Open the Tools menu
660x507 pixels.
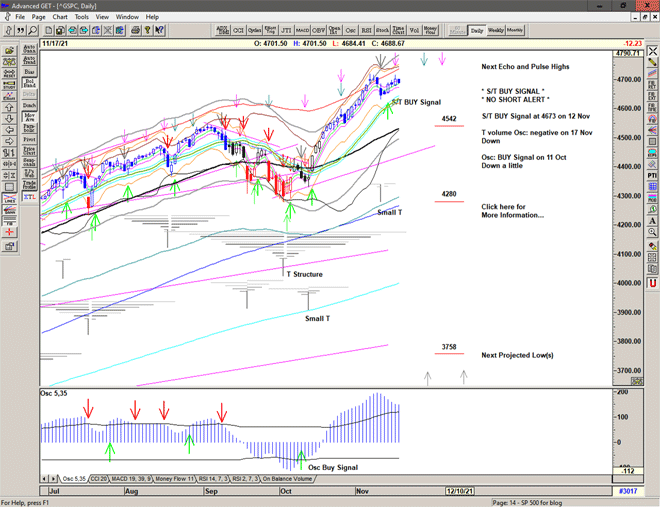pos(82,17)
